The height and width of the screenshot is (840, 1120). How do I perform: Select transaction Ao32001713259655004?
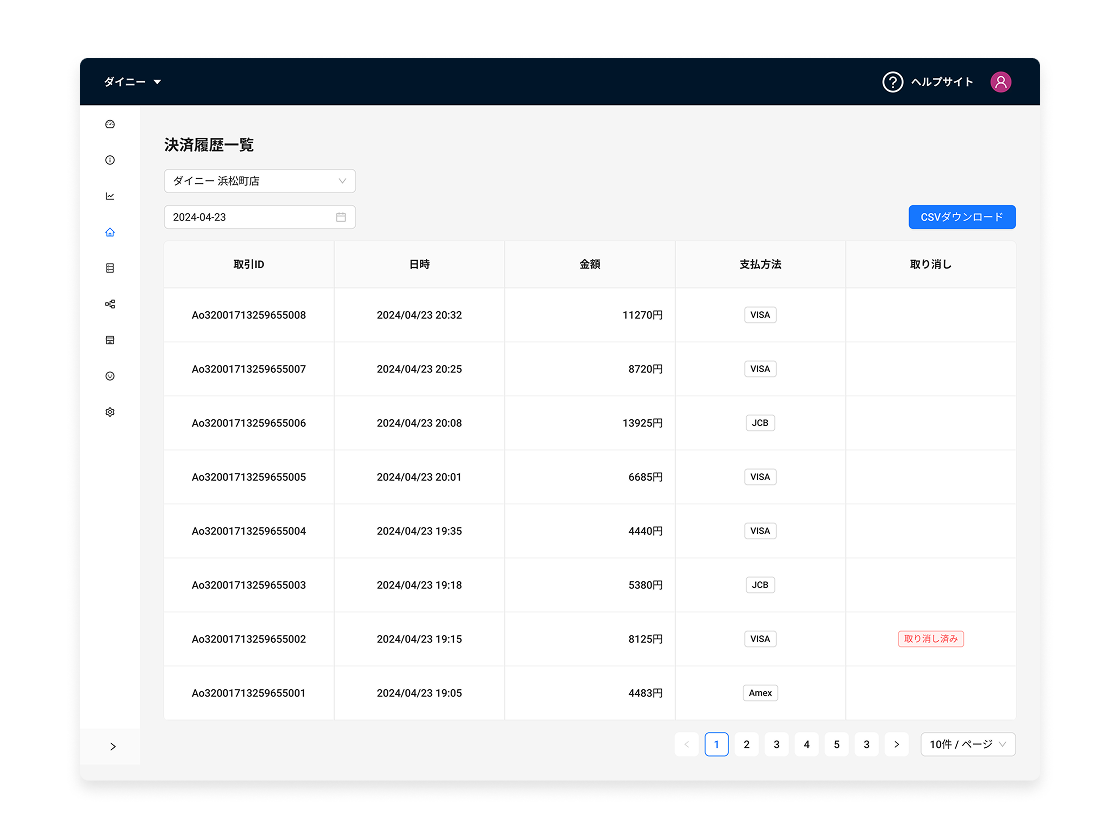249,531
